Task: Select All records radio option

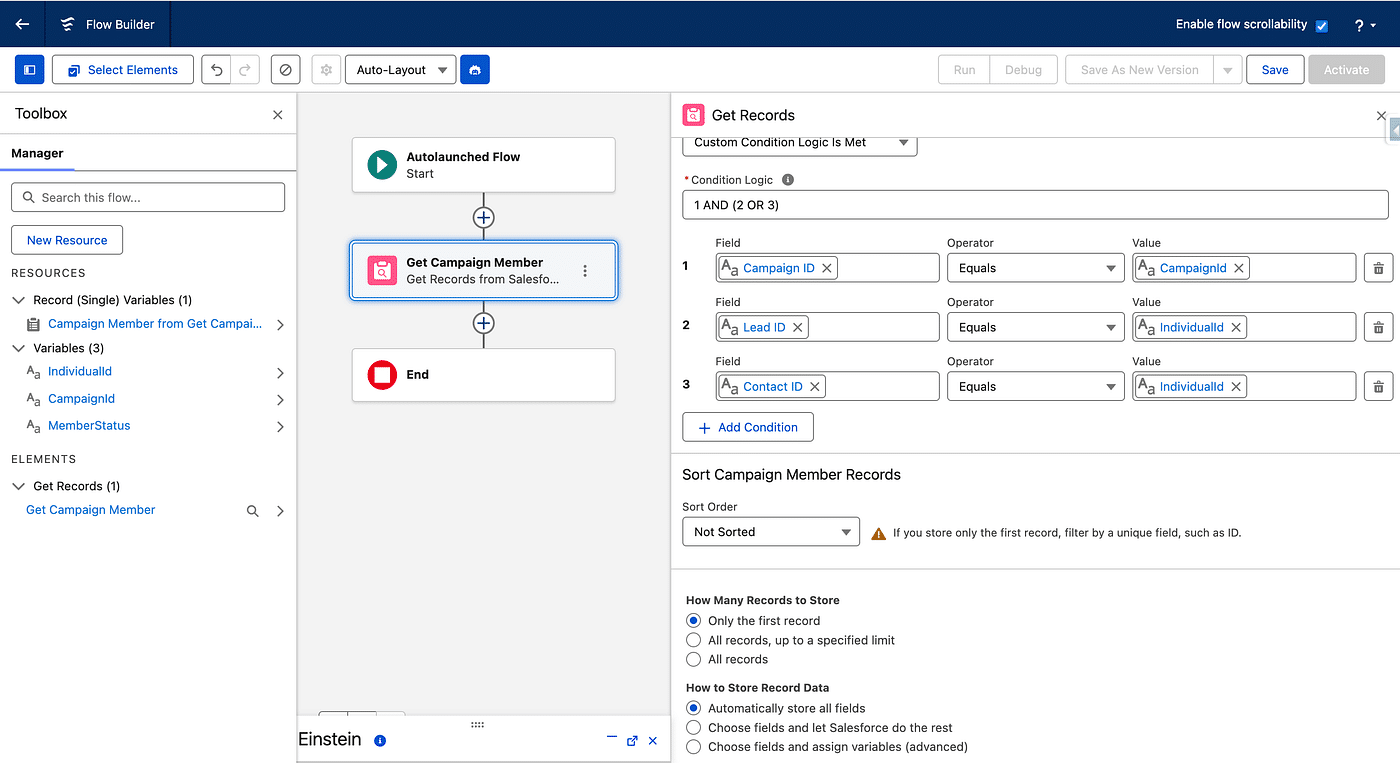Action: [694, 659]
